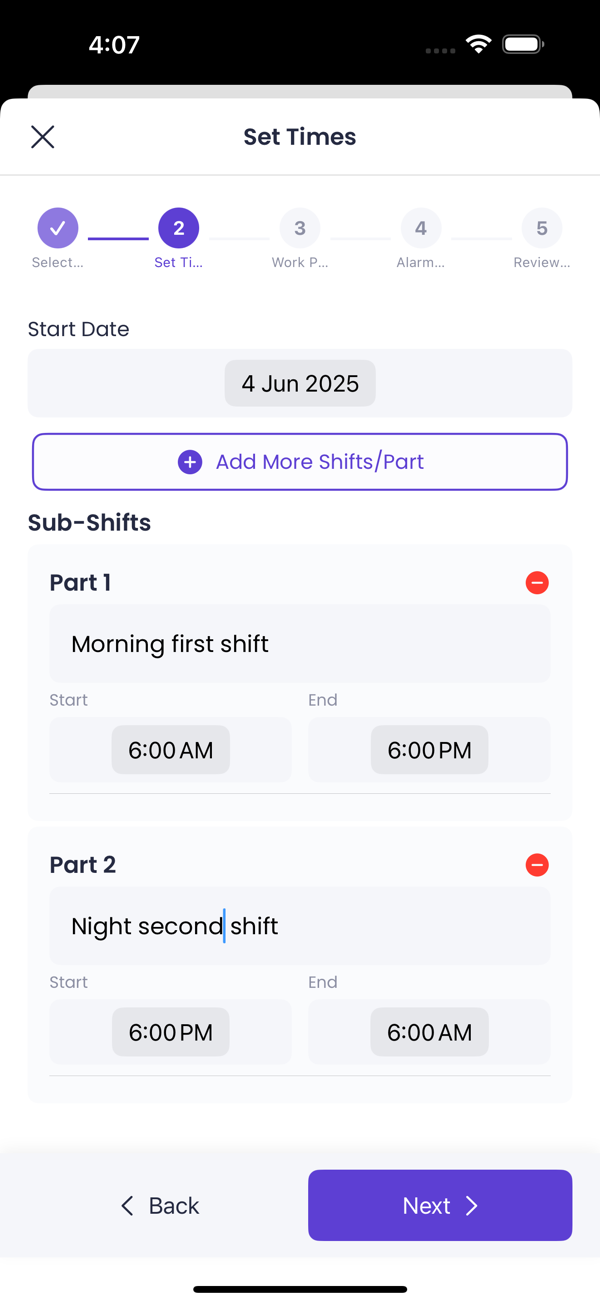The height and width of the screenshot is (1304, 600).
Task: Open Part 1 start time 6:00 AM picker
Action: [x=171, y=750]
